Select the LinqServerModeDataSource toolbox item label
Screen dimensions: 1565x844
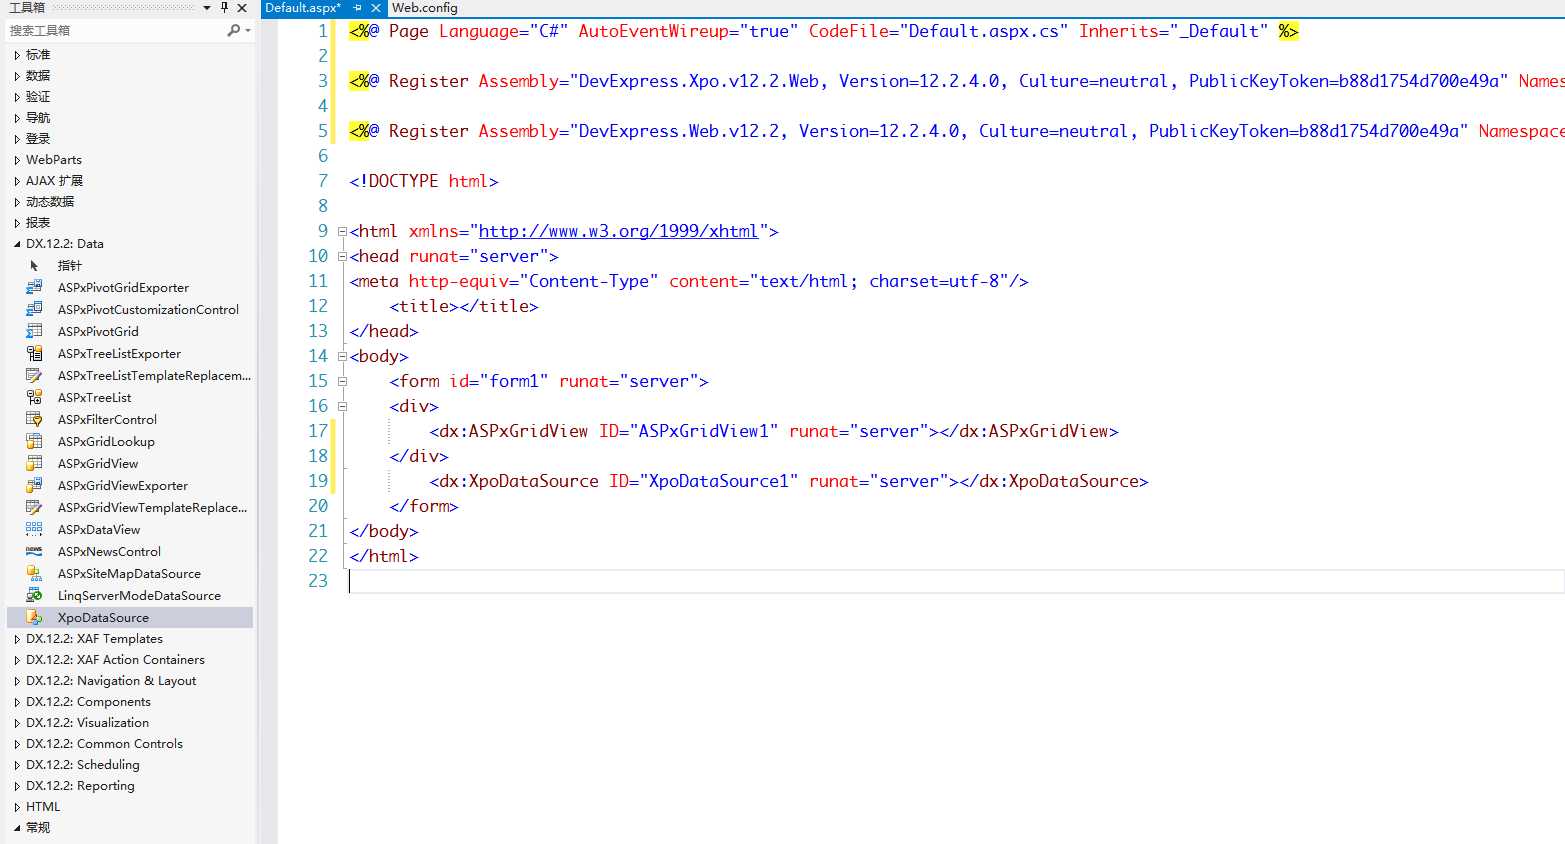coord(139,595)
